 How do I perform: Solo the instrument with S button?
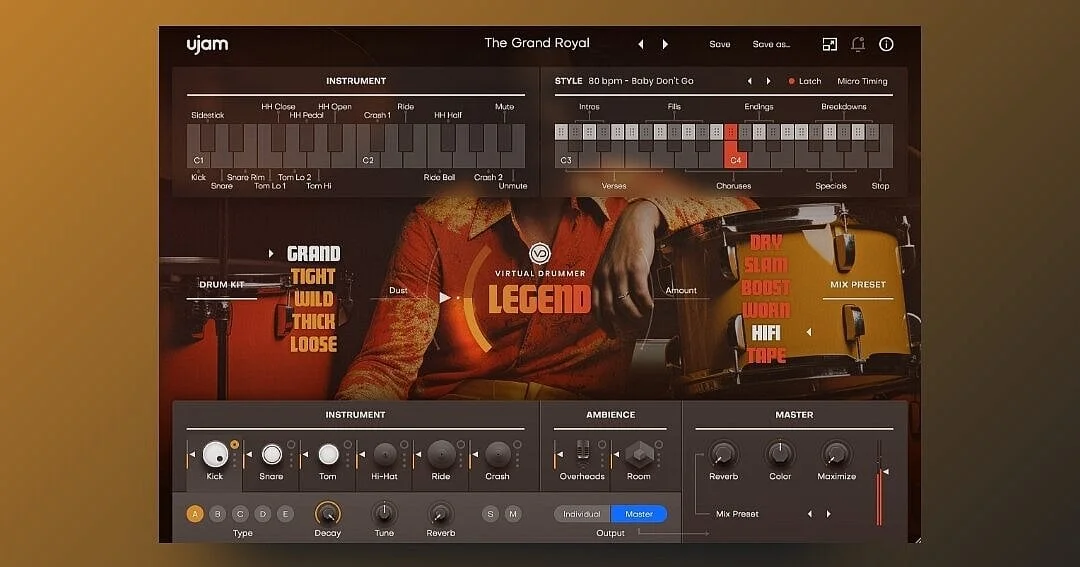click(490, 514)
